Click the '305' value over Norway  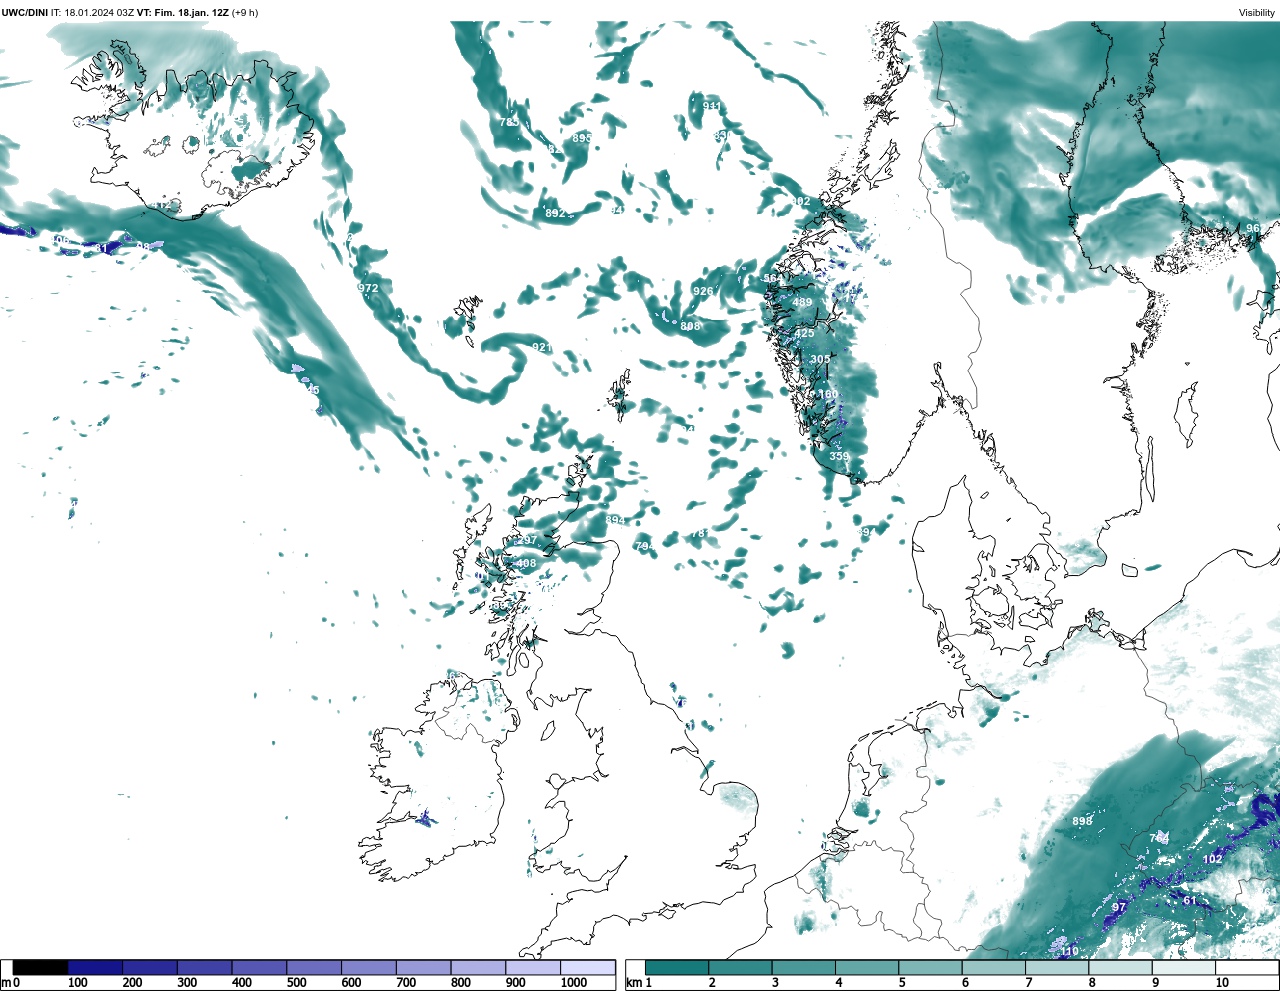tap(820, 360)
